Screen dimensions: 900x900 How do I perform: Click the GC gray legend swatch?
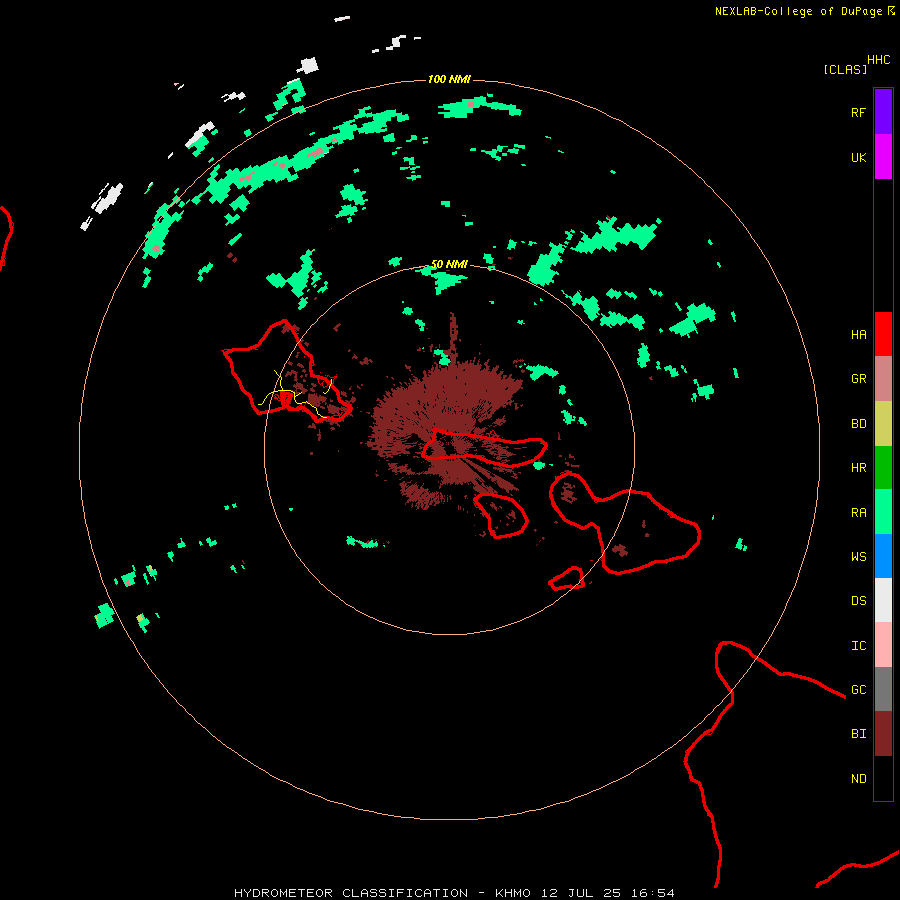883,689
